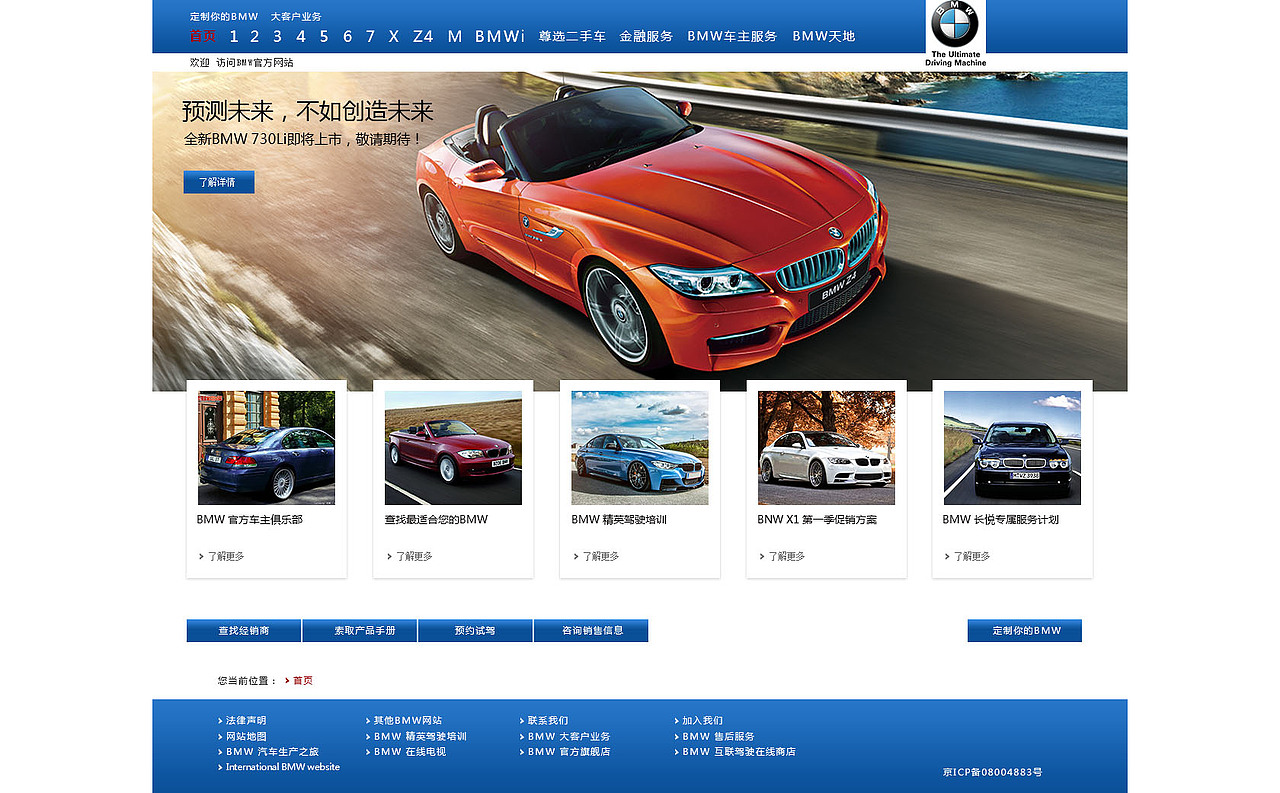The height and width of the screenshot is (793, 1280).
Task: Open the blue M3 thumbnail for 精英驾驶培训
Action: click(640, 447)
